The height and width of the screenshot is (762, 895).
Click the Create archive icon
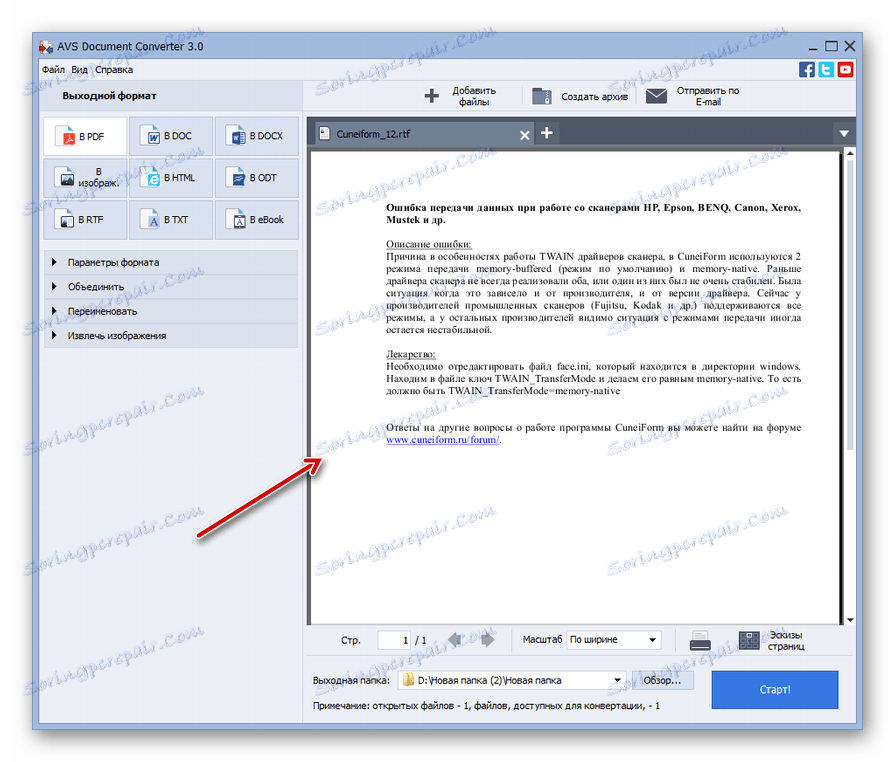coord(542,96)
